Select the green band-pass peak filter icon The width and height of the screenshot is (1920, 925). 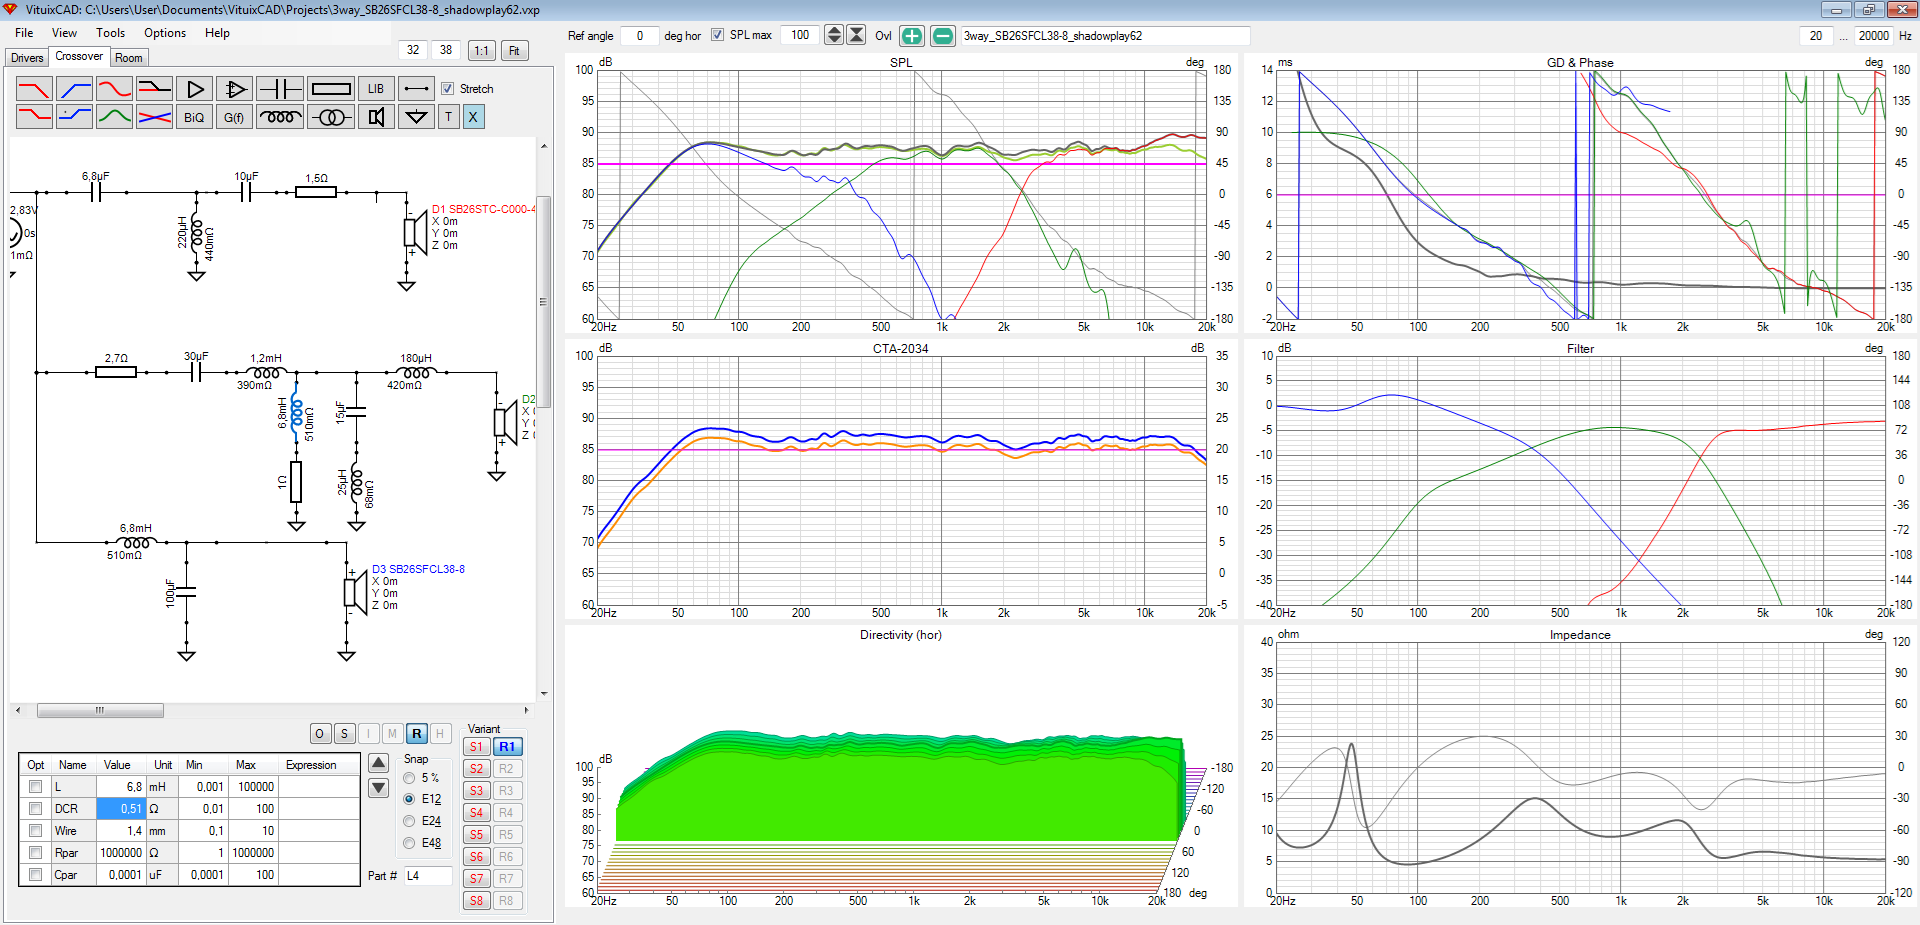click(114, 117)
